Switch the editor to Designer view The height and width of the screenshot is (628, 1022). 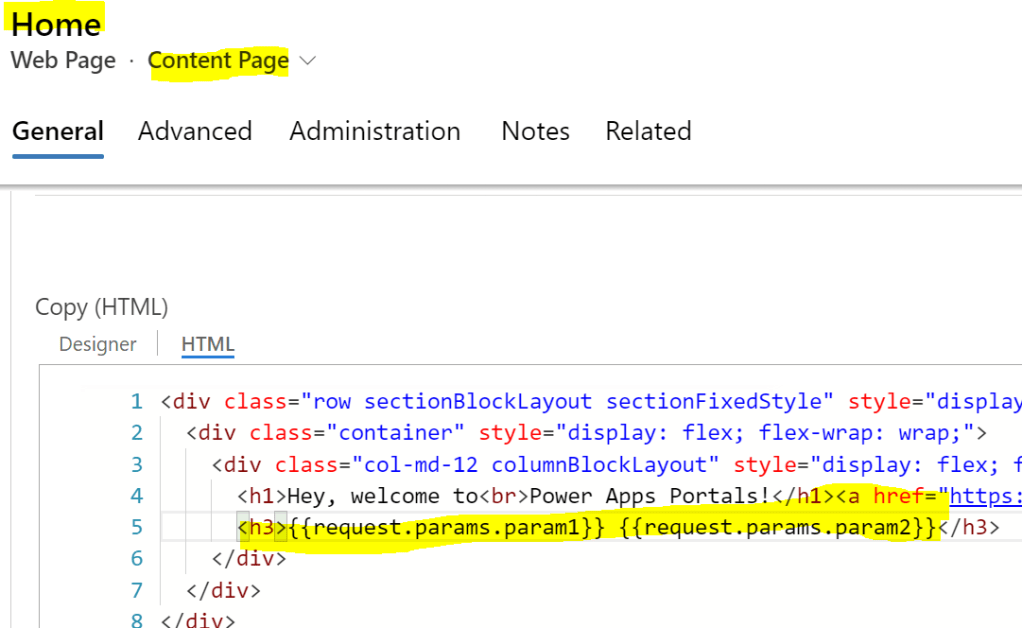pyautogui.click(x=98, y=344)
